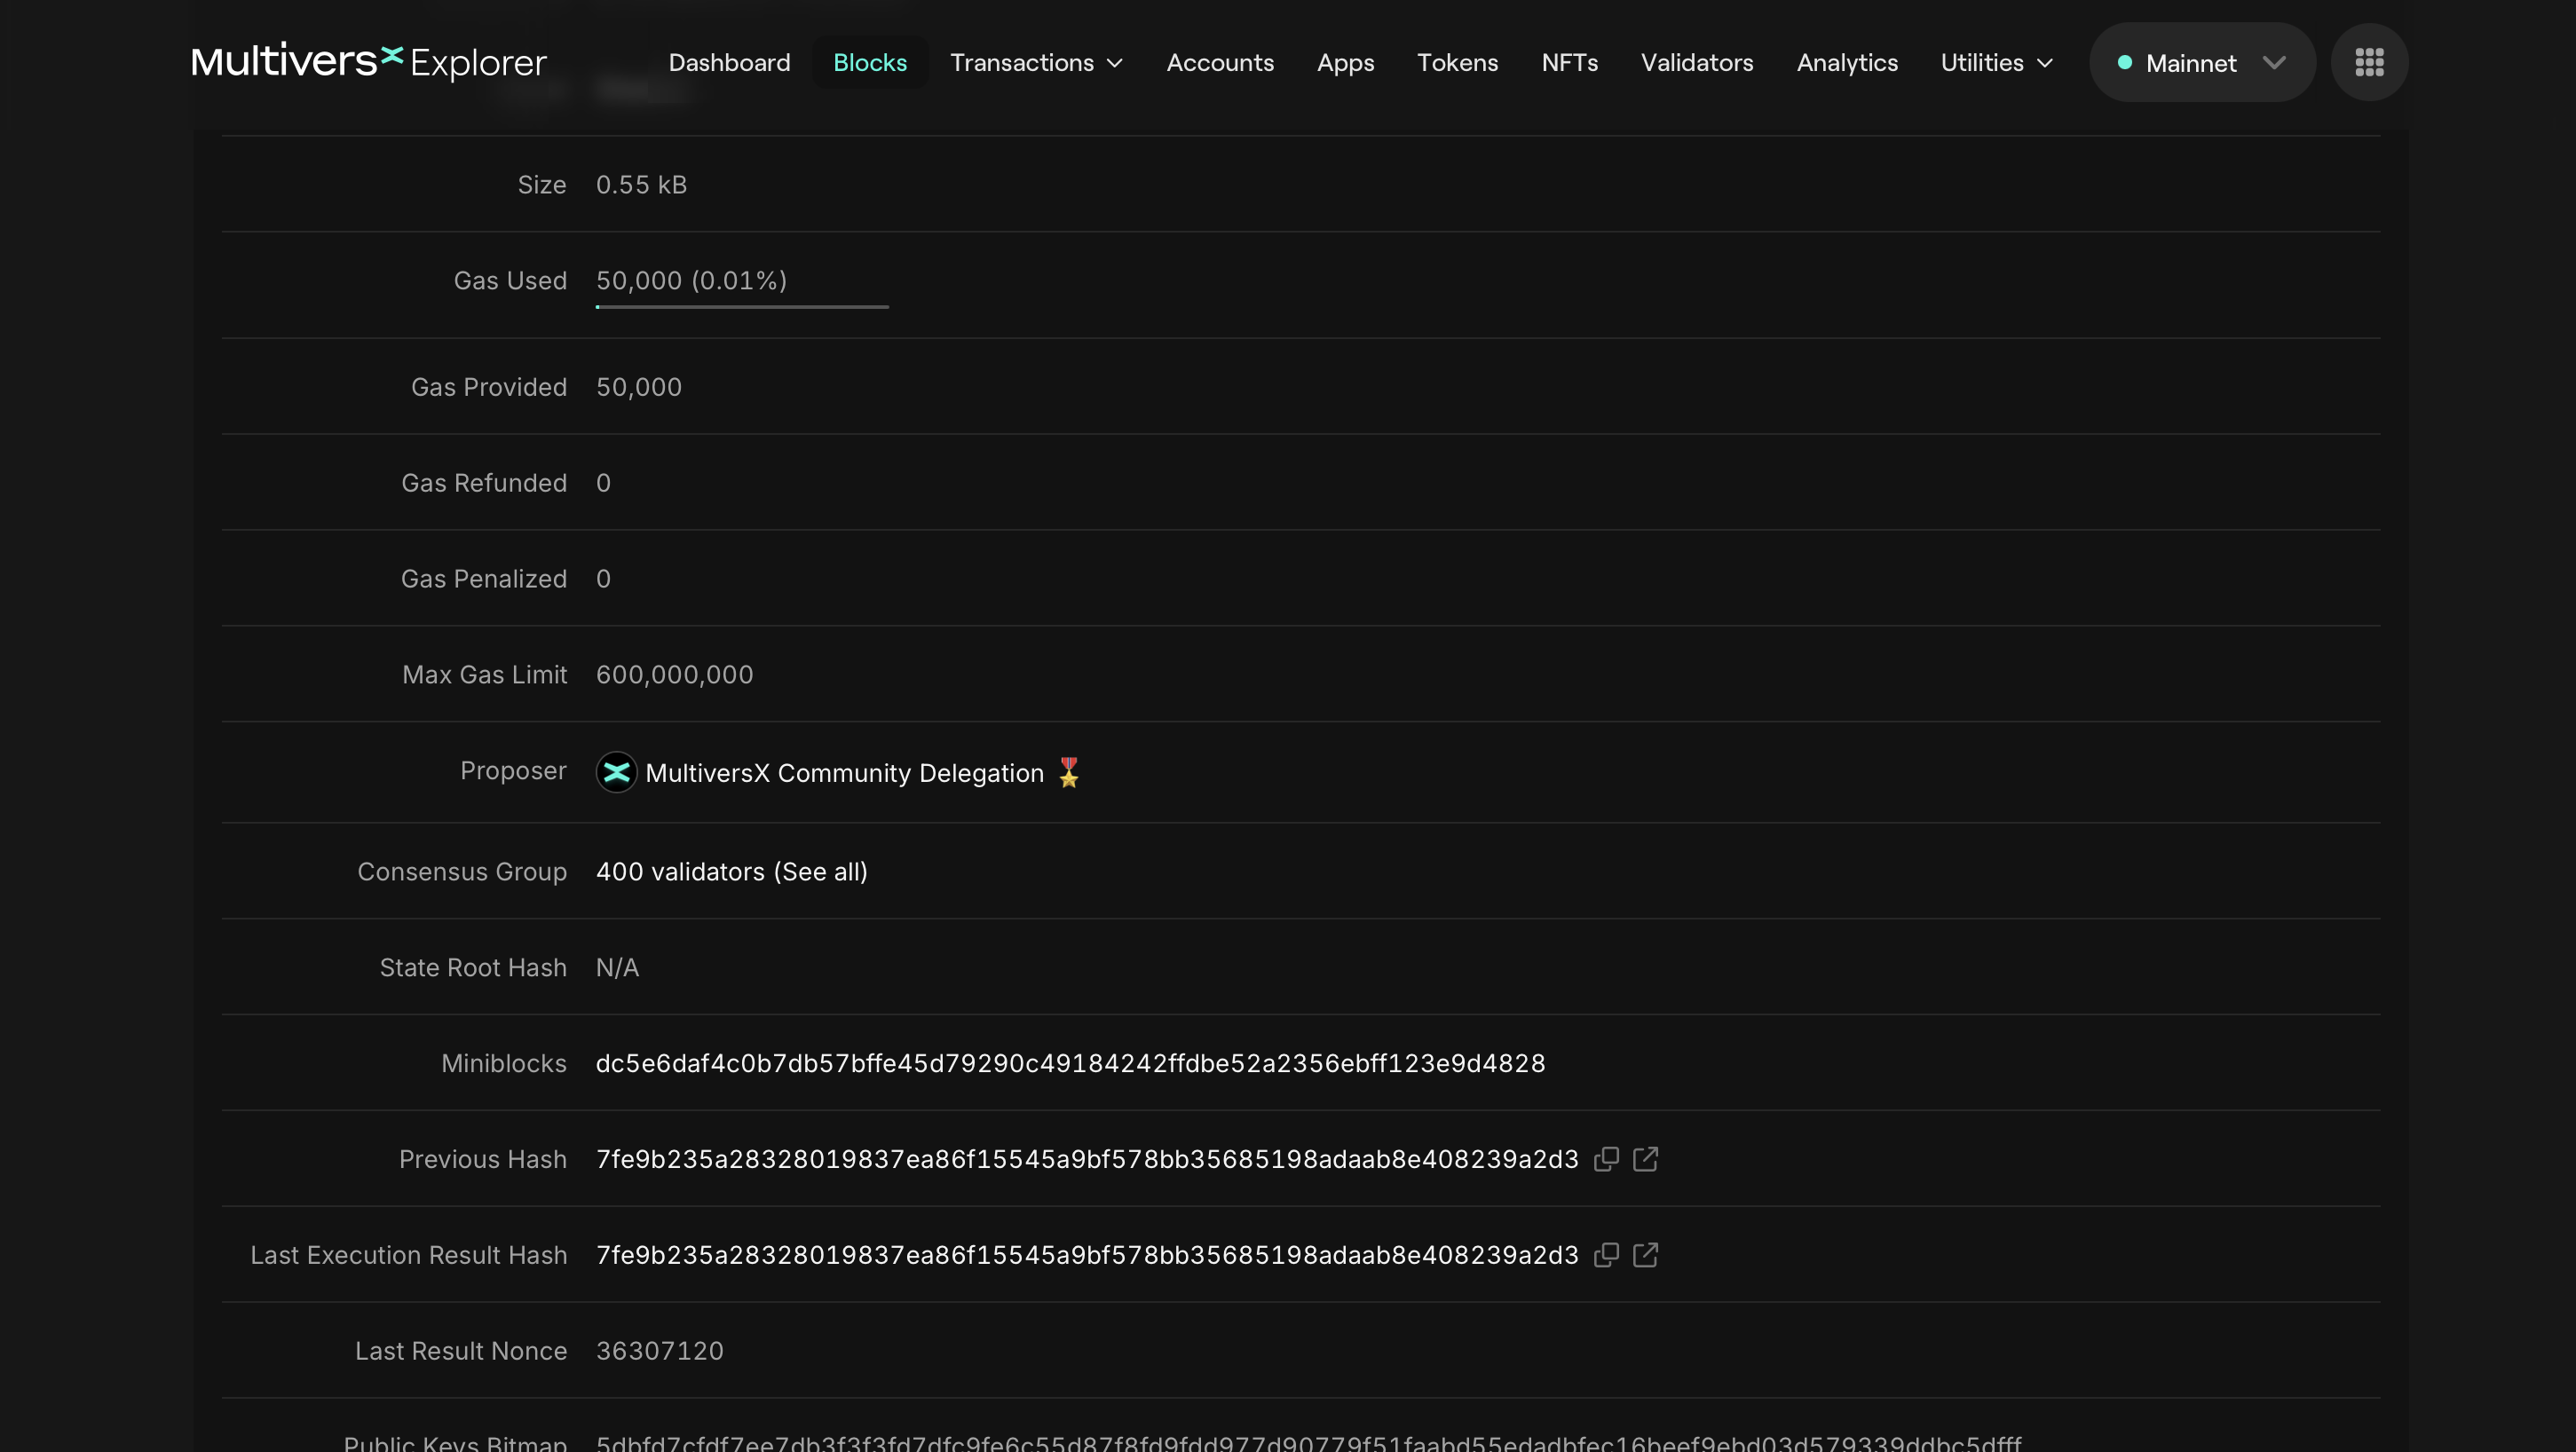This screenshot has height=1452, width=2576.
Task: Click the Max Gas Limit value 600,000,000
Action: click(674, 675)
